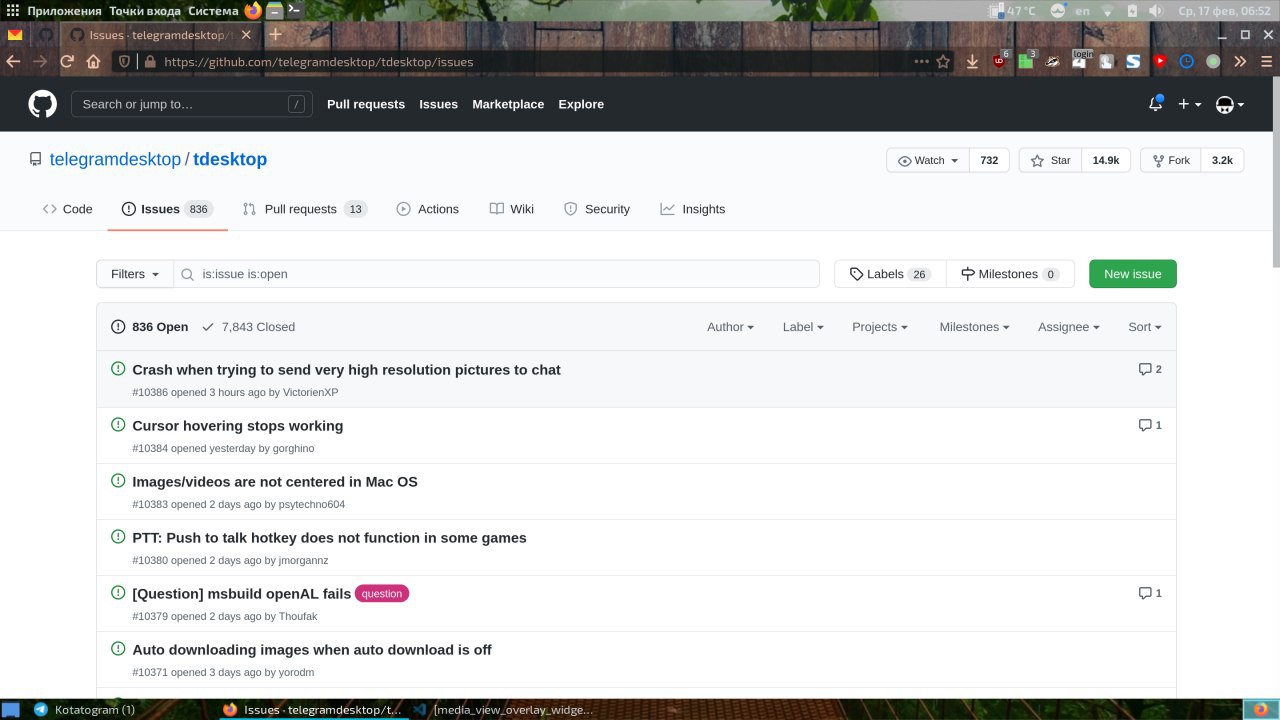
Task: Click the browser URL address bar
Action: coord(535,61)
